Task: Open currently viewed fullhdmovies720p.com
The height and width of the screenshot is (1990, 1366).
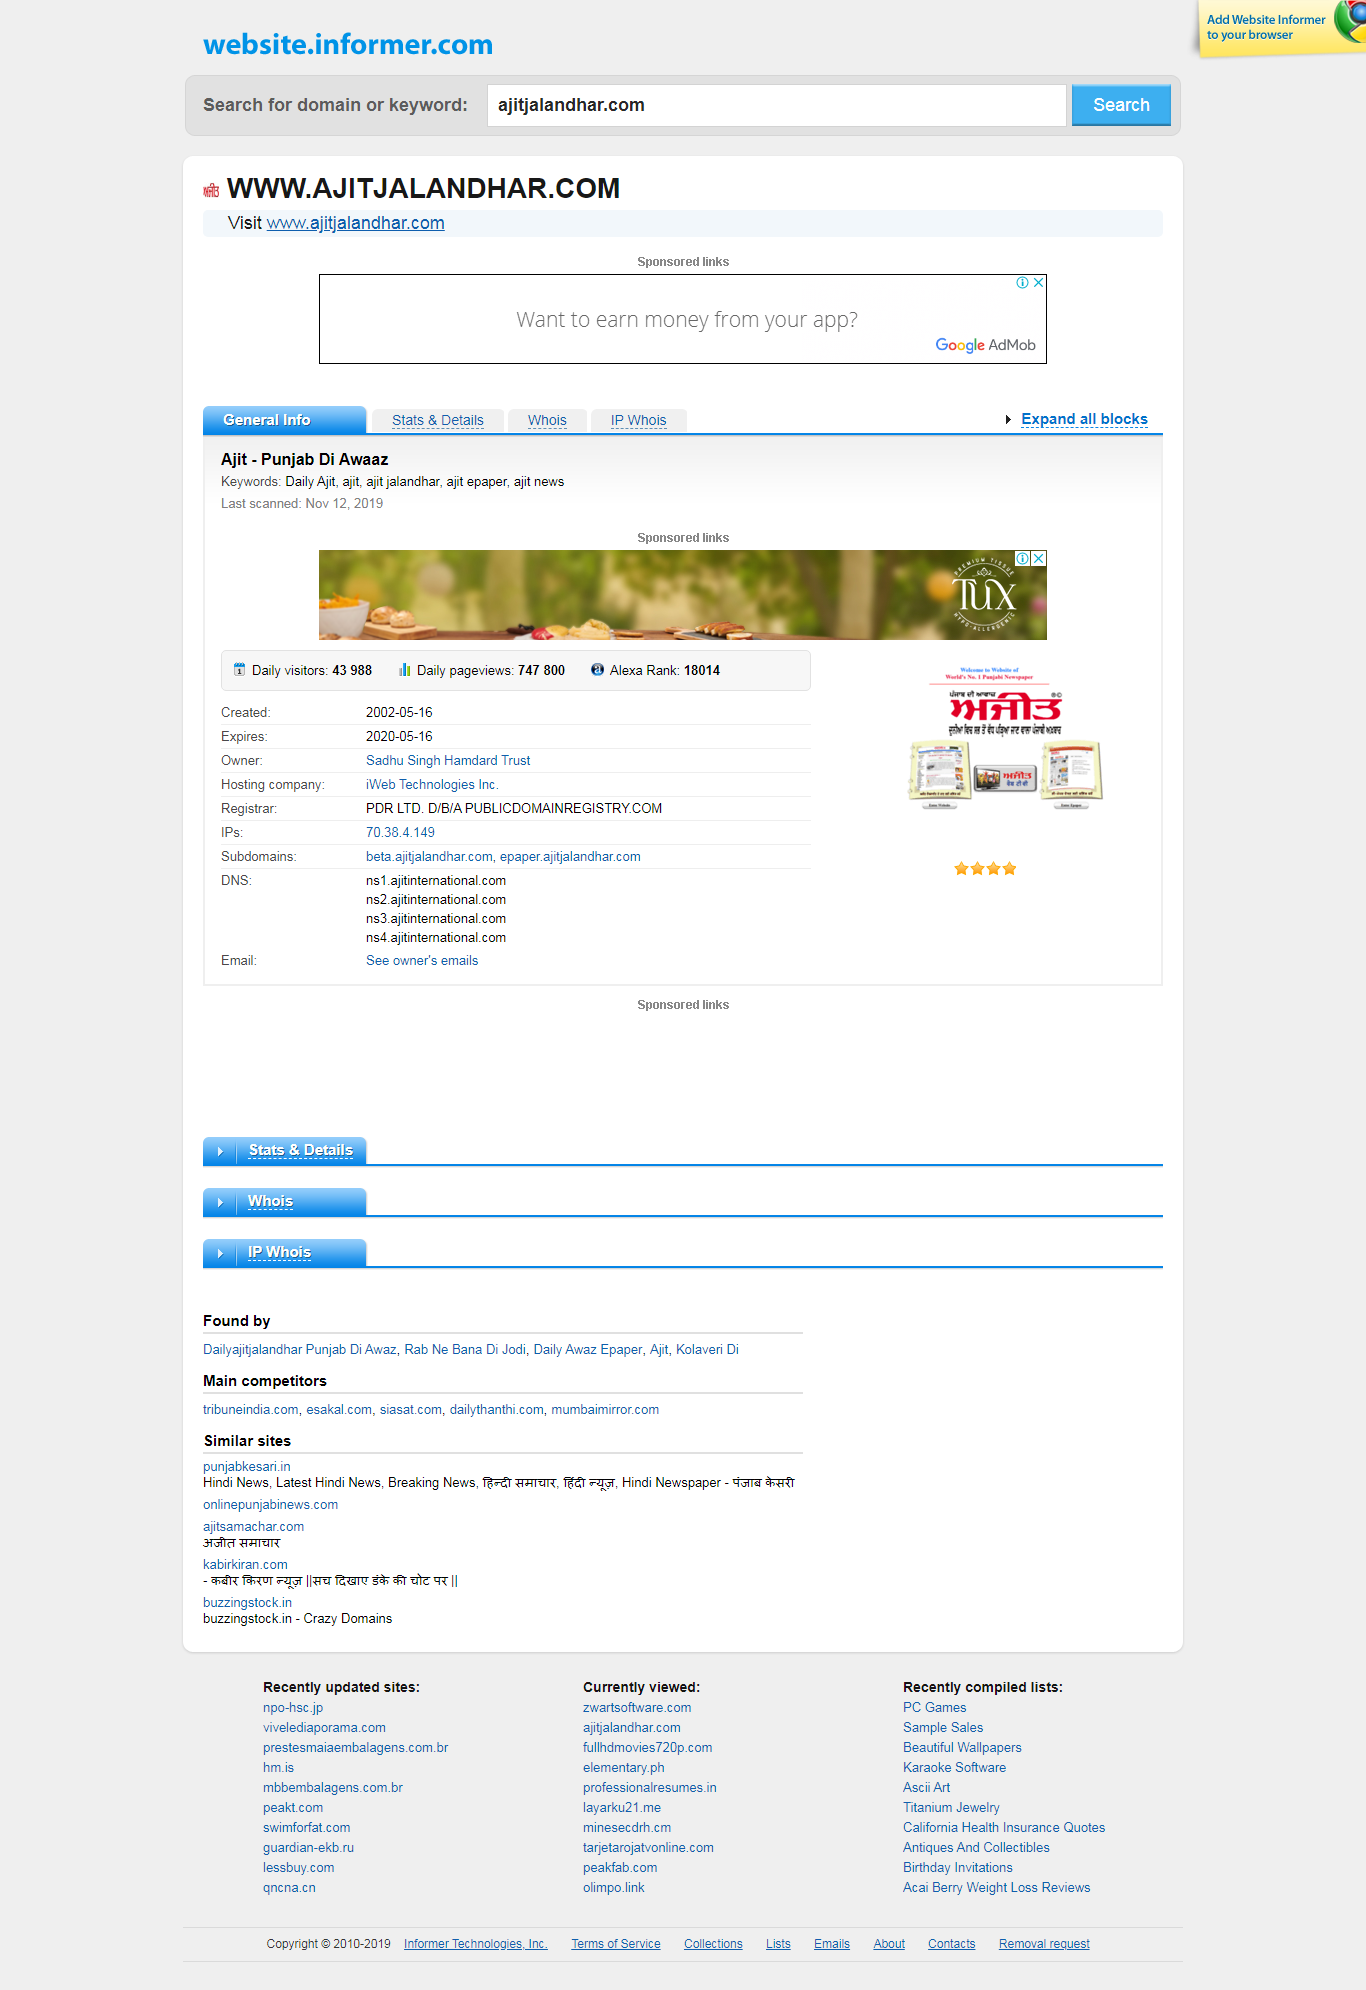Action: pos(647,1748)
